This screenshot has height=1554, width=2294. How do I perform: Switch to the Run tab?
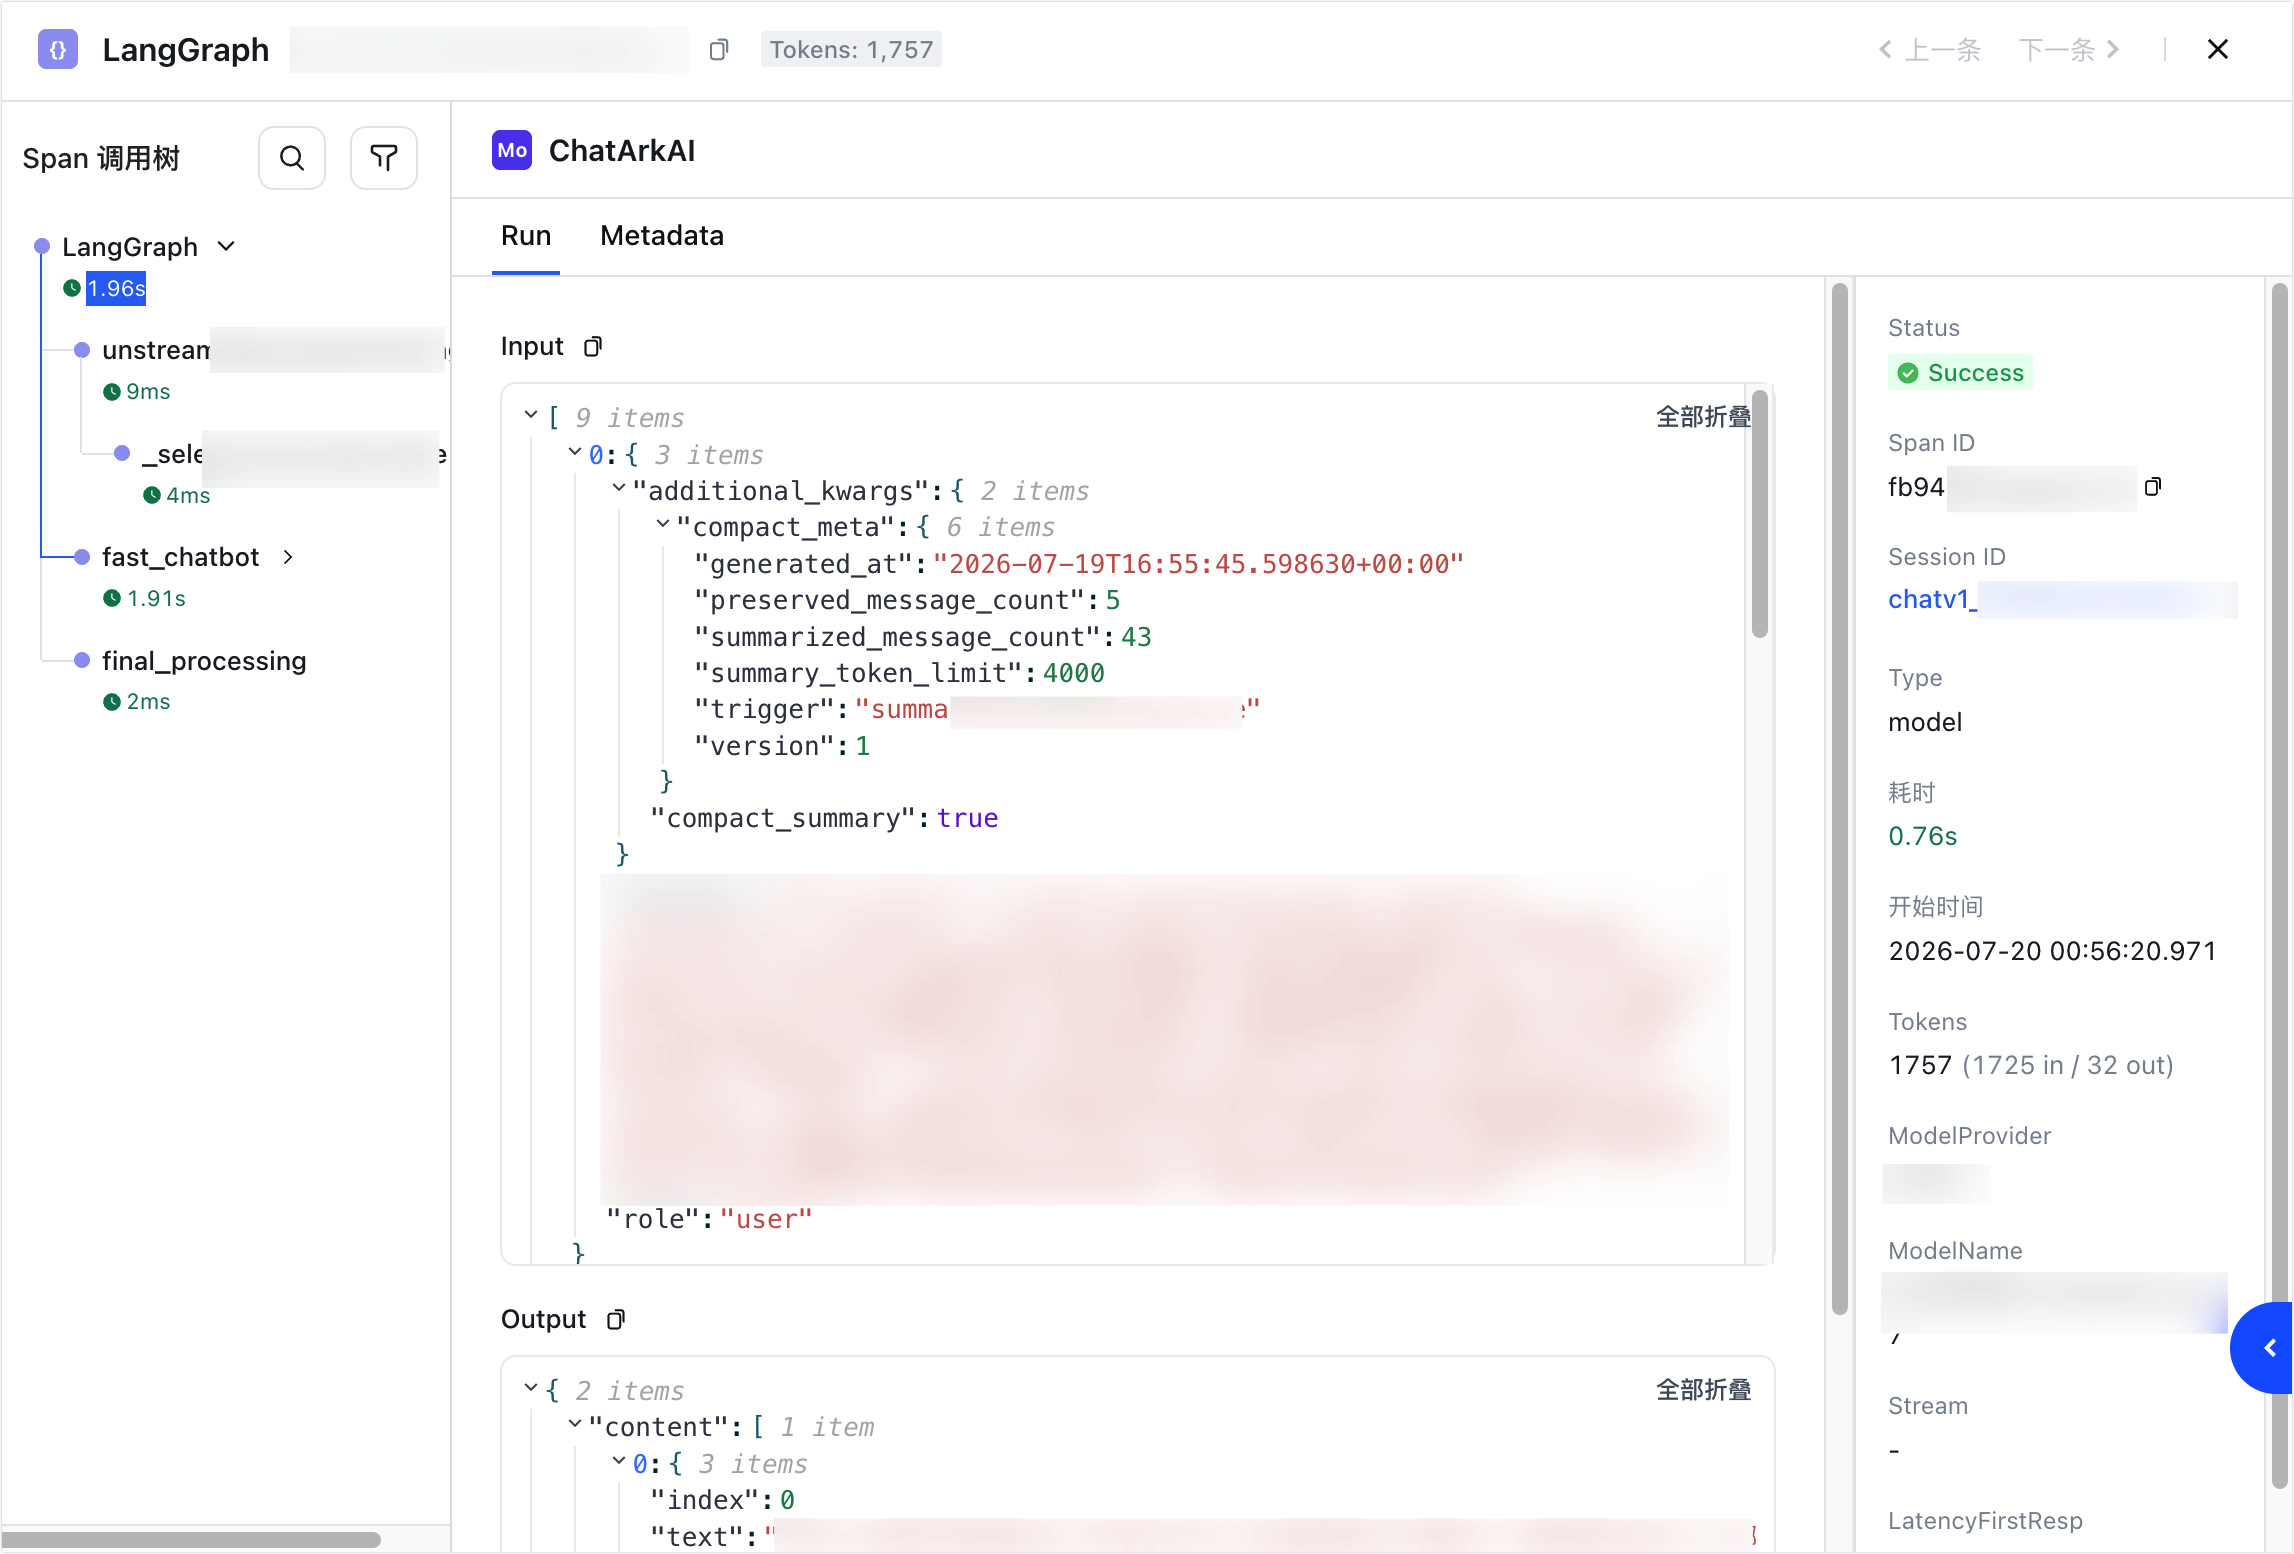coord(526,236)
